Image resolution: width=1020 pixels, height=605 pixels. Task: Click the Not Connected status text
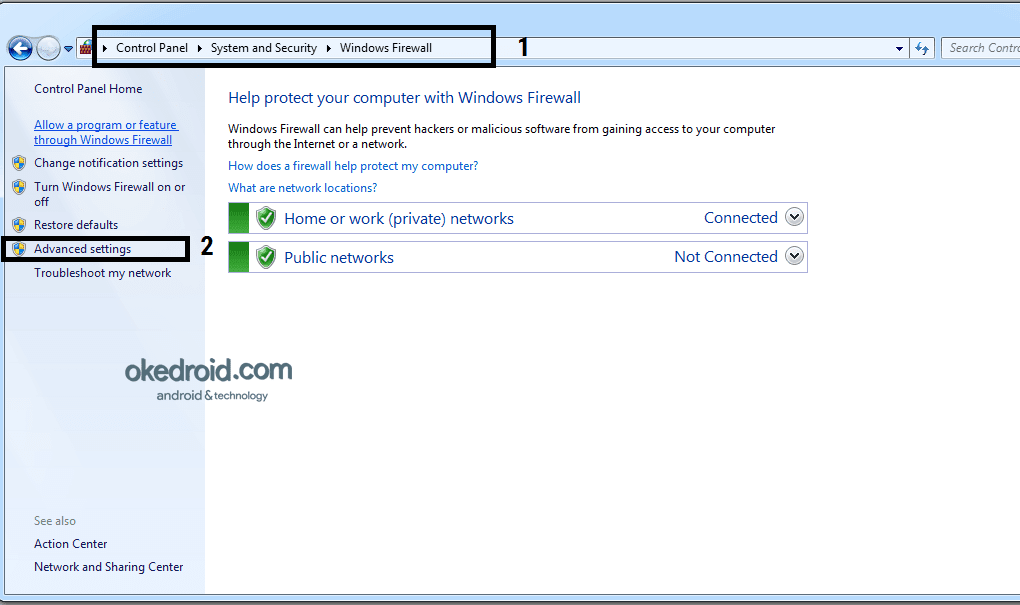click(x=726, y=257)
